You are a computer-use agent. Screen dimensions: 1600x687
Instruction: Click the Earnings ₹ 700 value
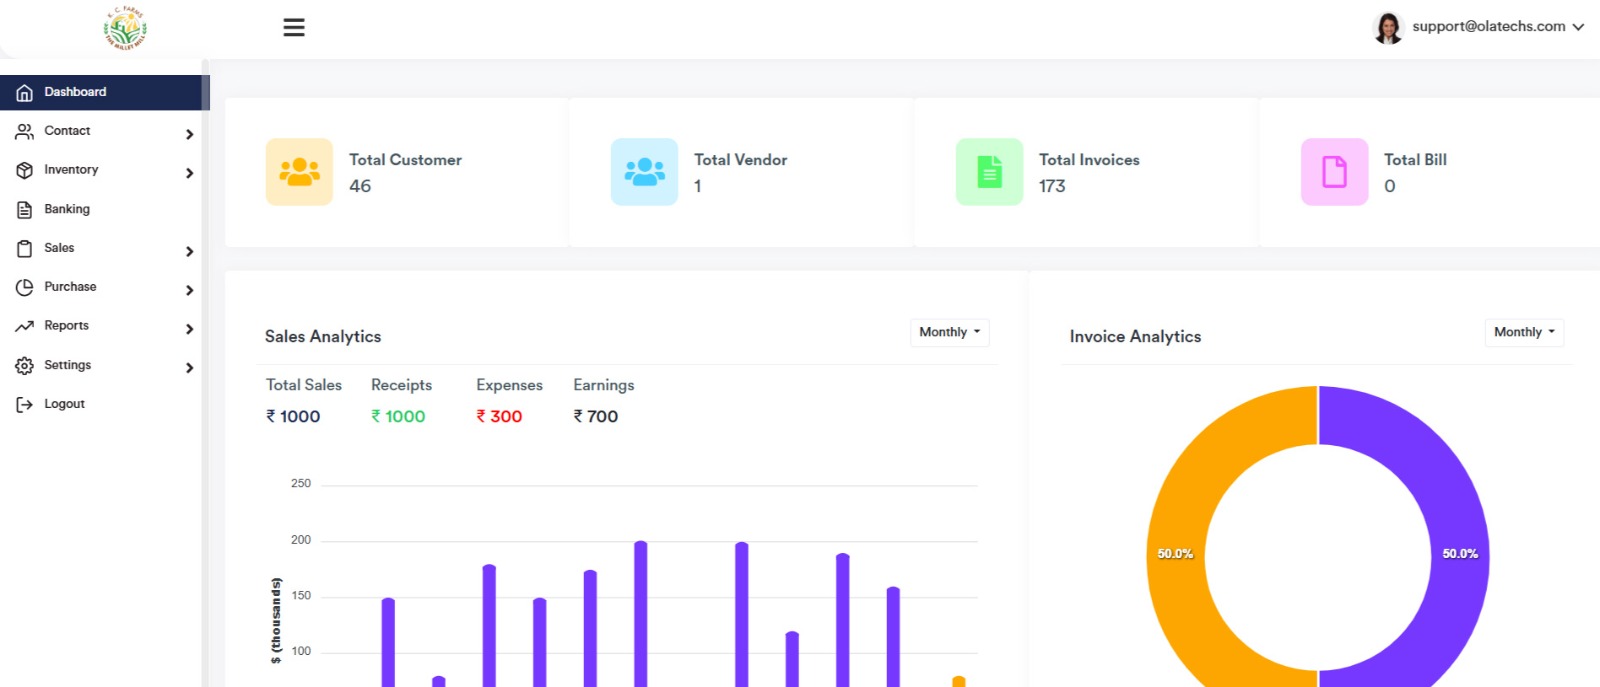[595, 416]
